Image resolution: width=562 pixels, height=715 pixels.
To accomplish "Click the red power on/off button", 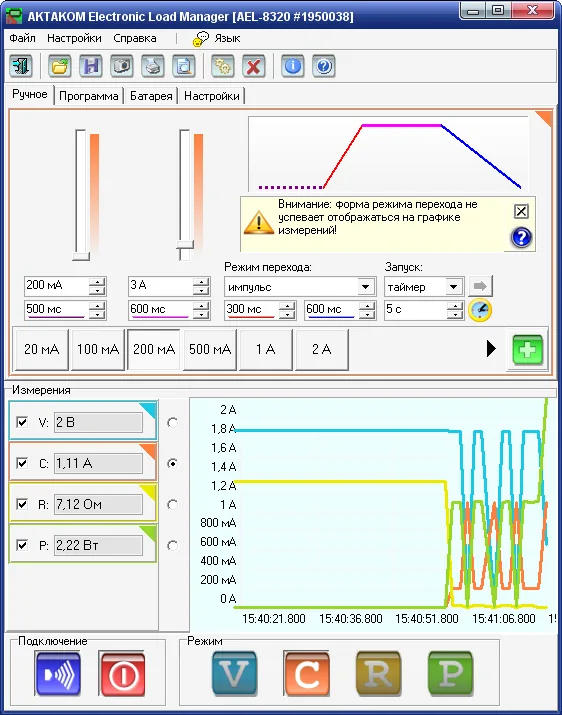I will pyautogui.click(x=122, y=674).
